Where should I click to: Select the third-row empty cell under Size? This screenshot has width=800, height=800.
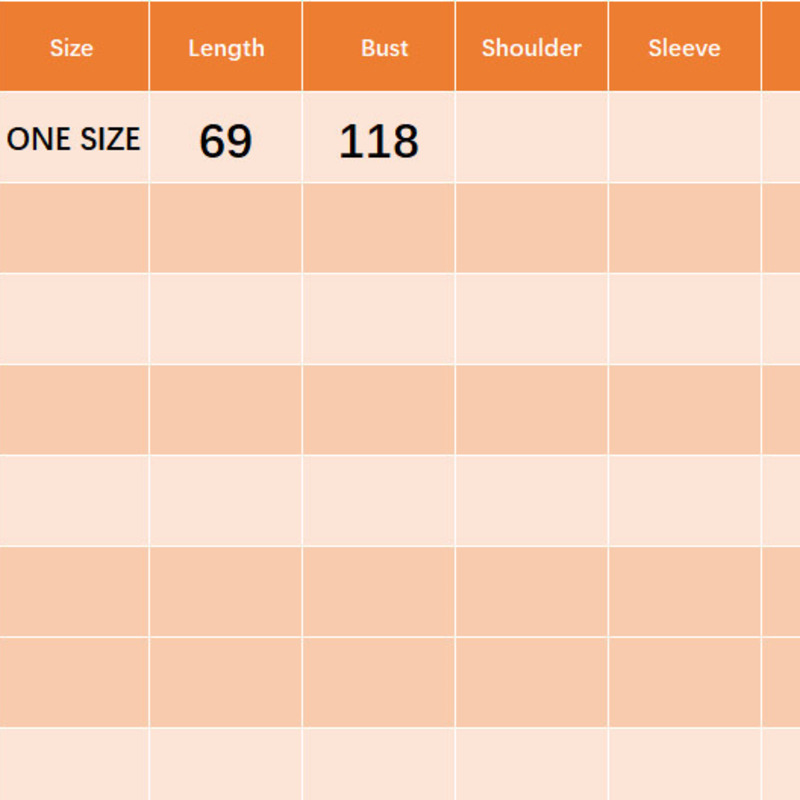pos(74,319)
